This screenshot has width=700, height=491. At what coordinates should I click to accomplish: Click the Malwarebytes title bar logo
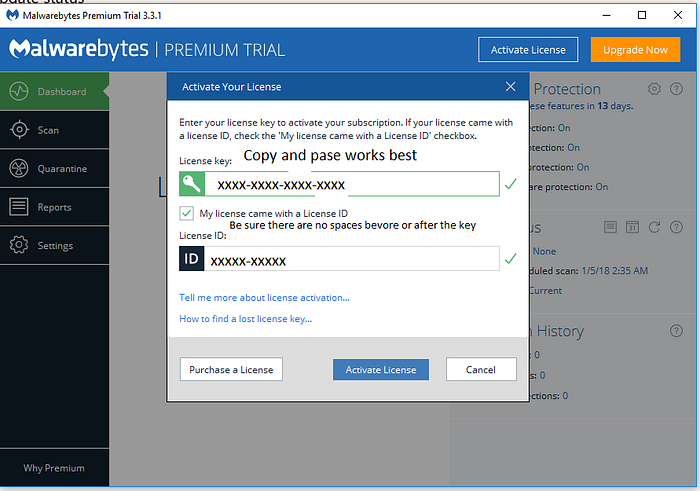click(12, 15)
